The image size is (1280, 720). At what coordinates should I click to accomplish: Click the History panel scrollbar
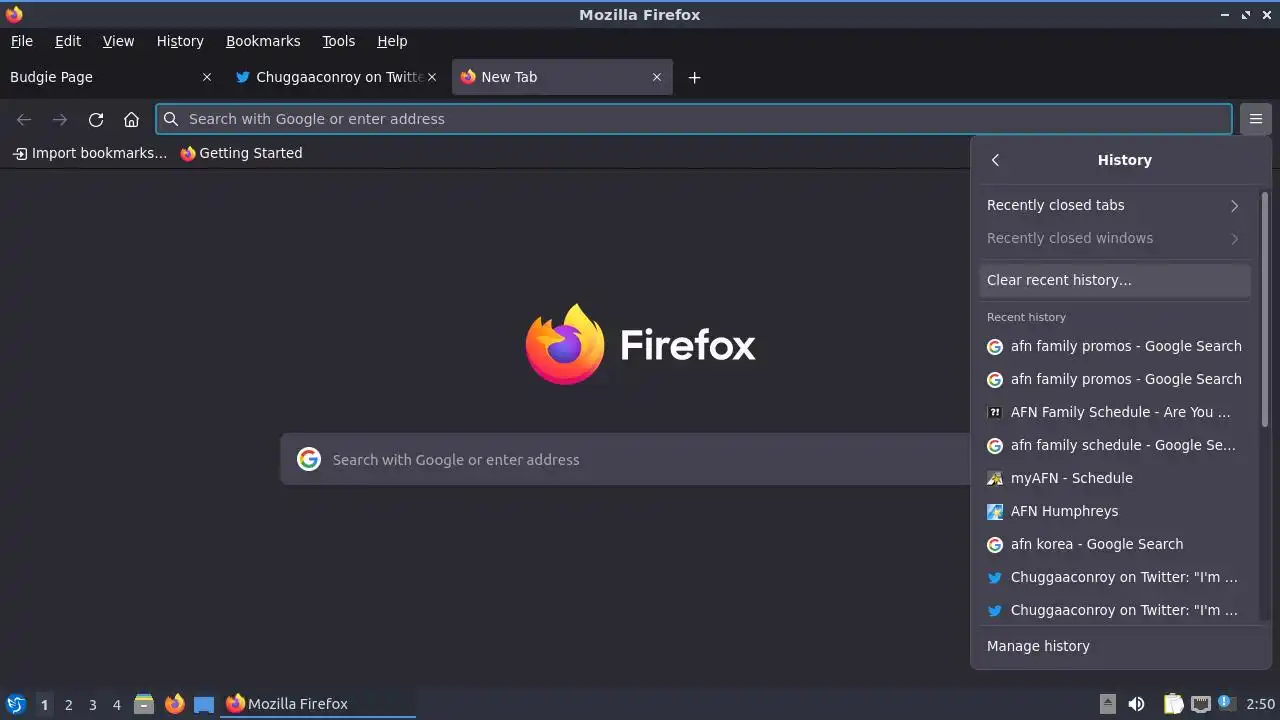coord(1265,310)
